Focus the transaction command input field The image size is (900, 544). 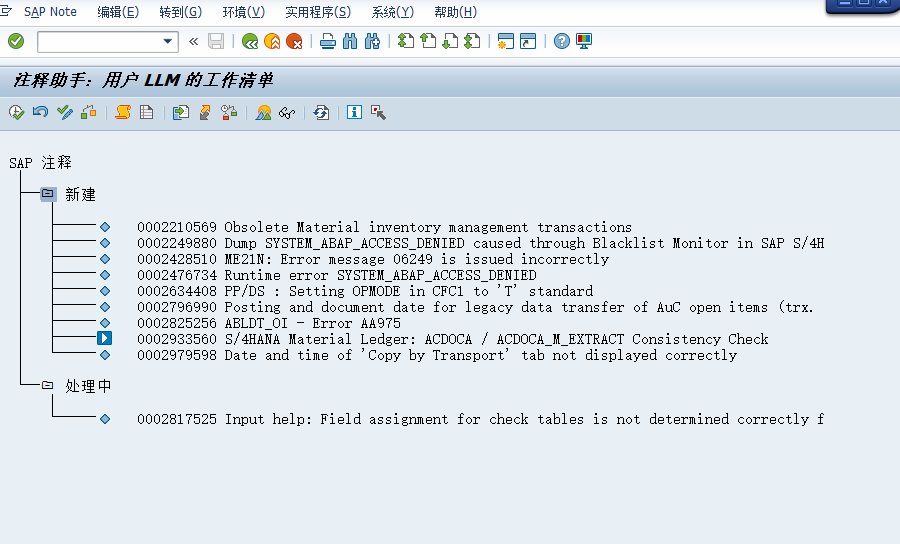100,41
